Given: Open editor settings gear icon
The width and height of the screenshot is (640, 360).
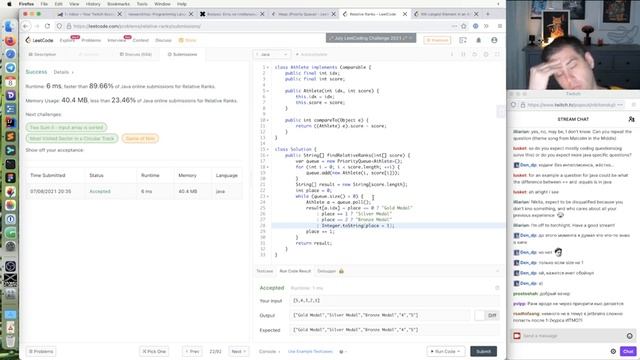Looking at the screenshot, I should click(486, 54).
